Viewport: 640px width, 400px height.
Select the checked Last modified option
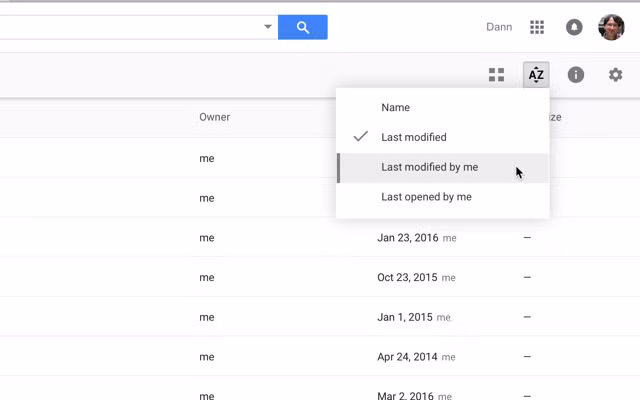[413, 137]
